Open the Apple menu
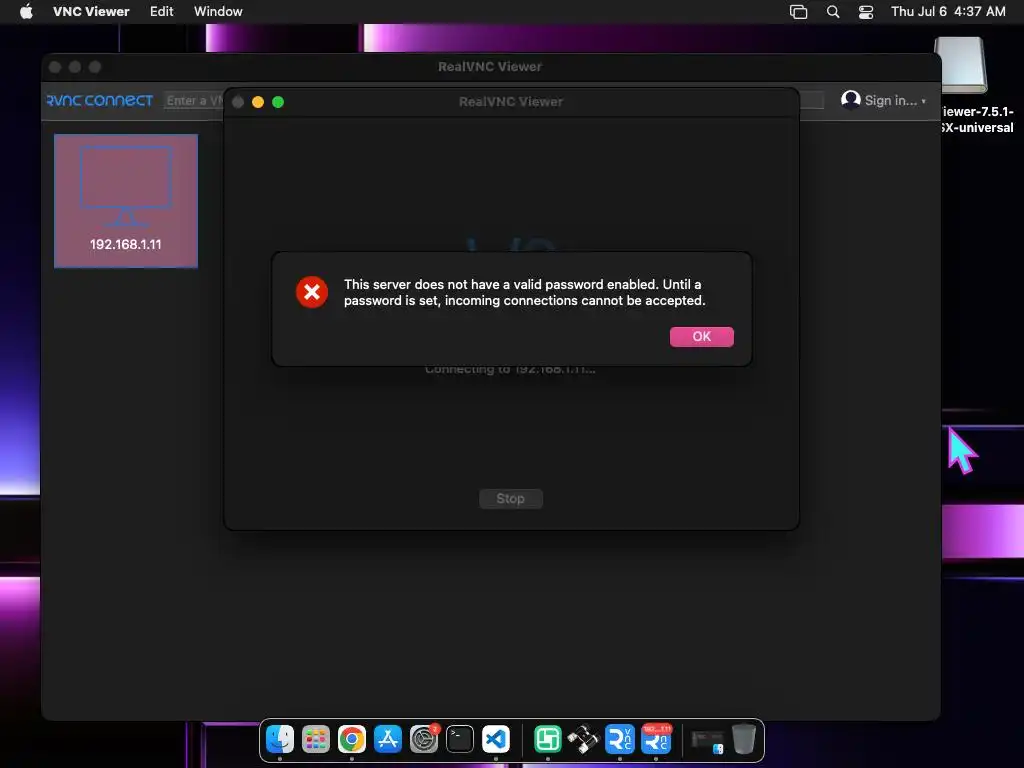 click(x=26, y=11)
